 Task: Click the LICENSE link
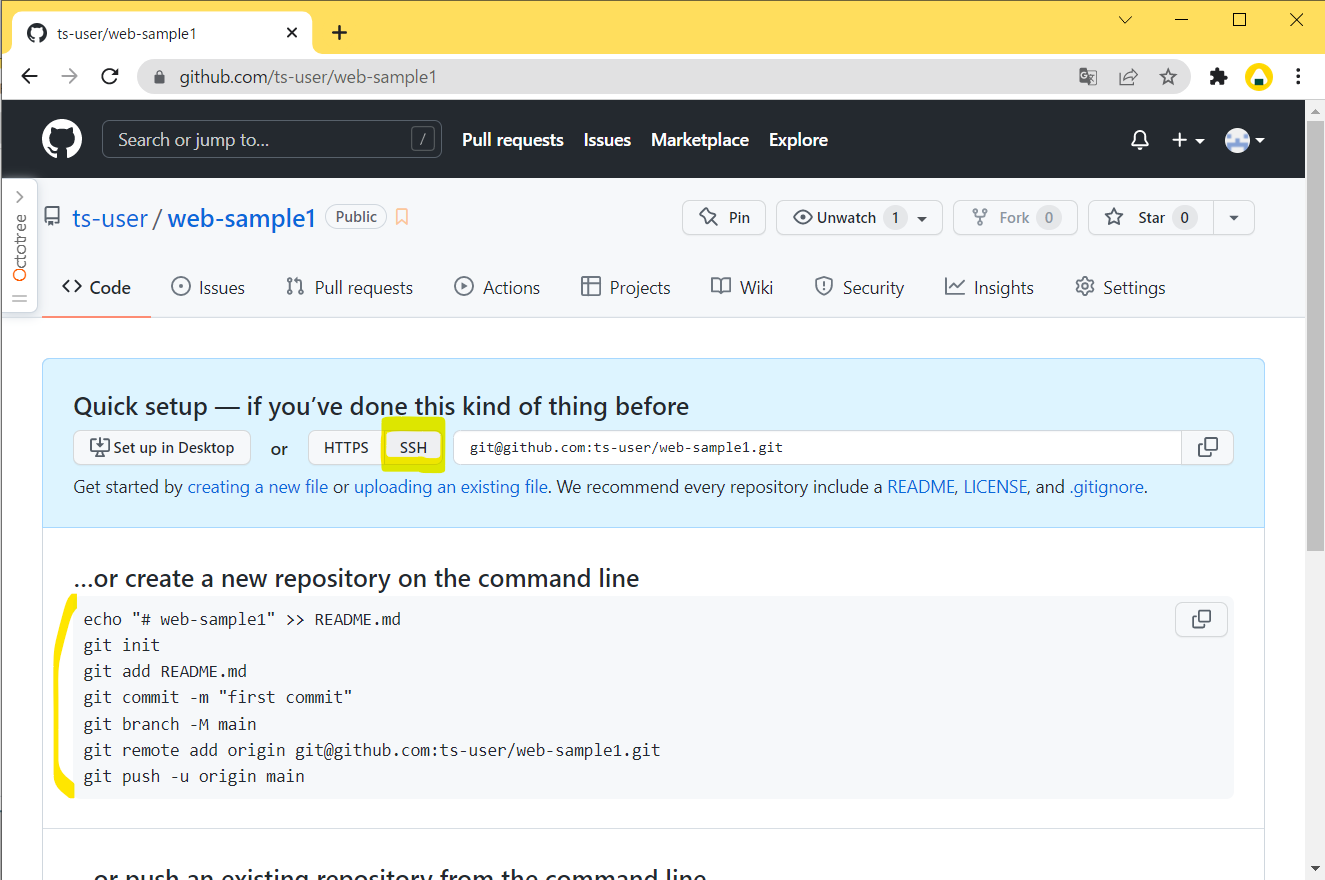(996, 488)
